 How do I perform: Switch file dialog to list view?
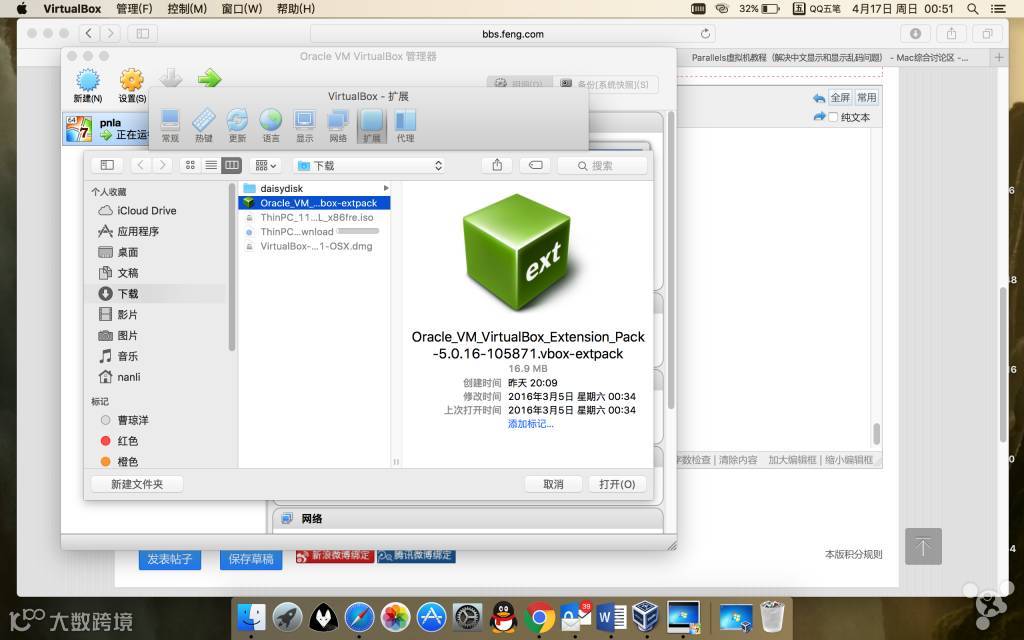tap(211, 165)
